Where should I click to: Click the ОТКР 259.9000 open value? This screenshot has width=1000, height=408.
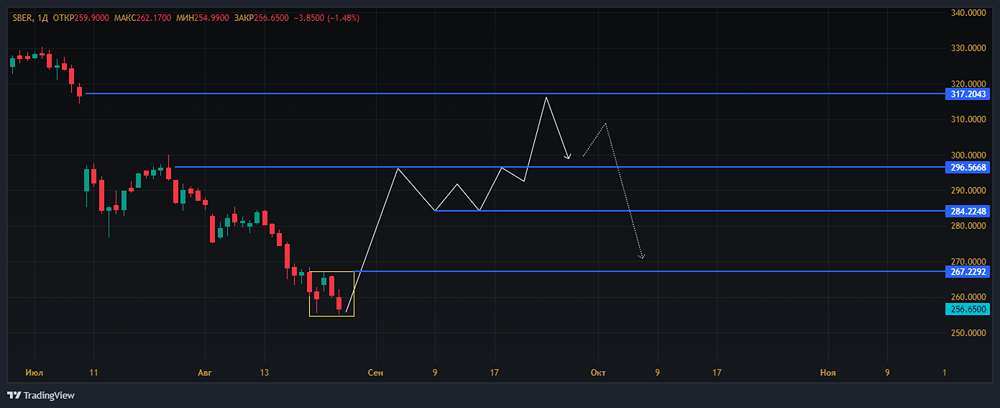[81, 18]
